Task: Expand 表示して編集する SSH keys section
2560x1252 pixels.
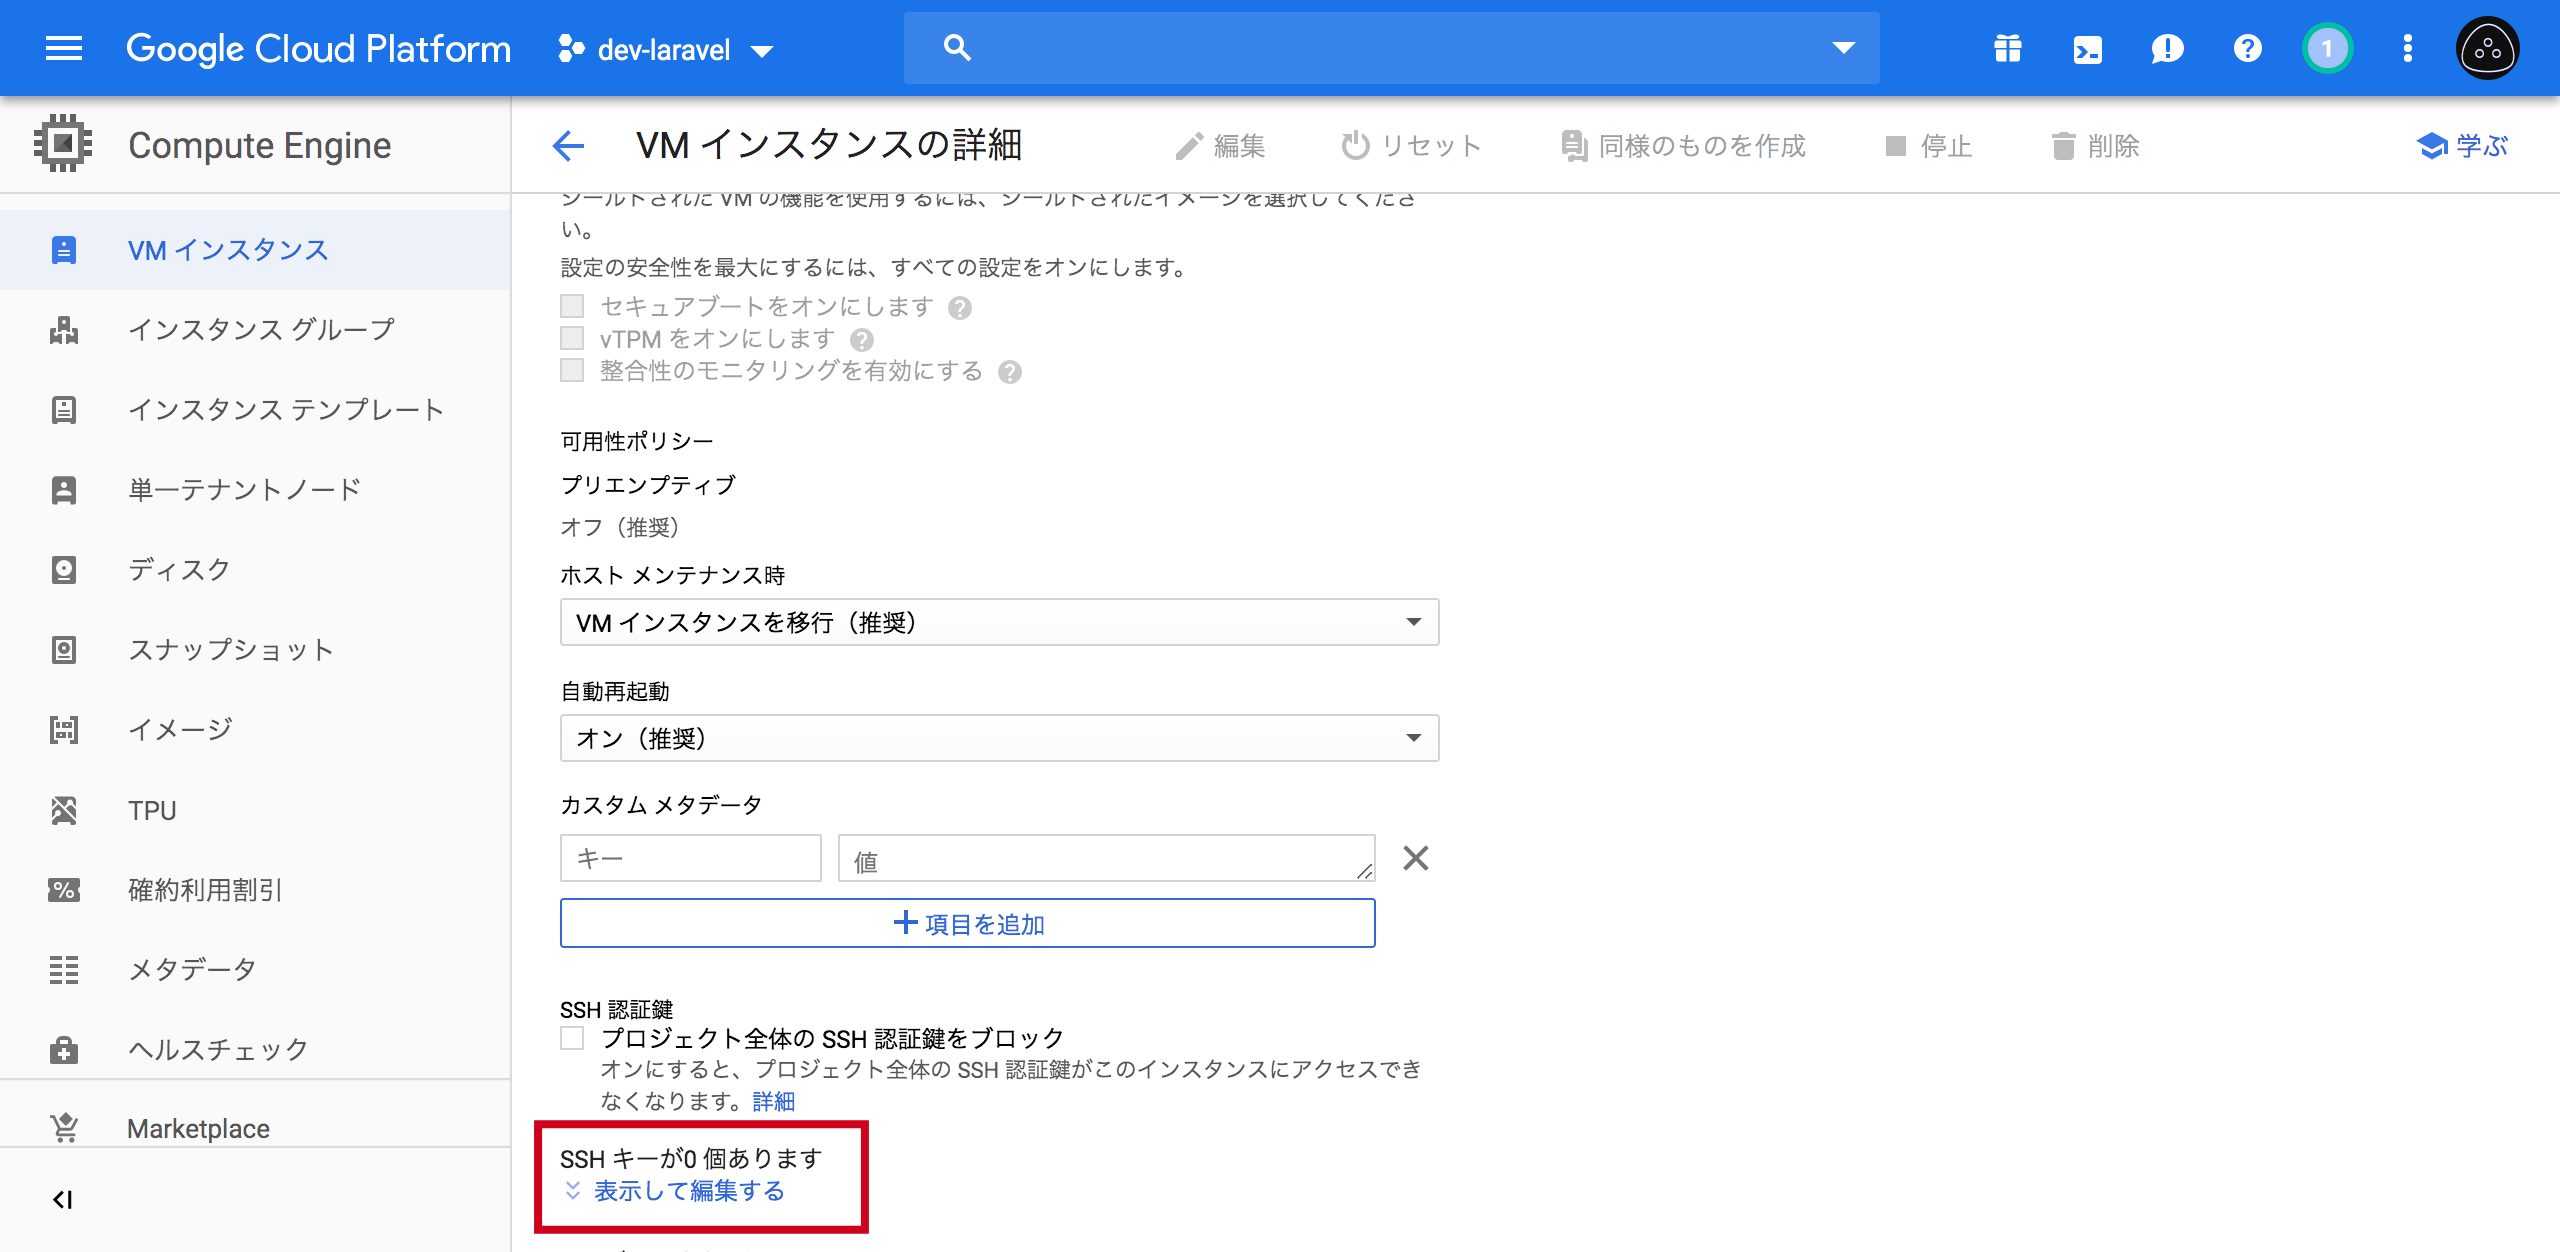Action: click(688, 1191)
